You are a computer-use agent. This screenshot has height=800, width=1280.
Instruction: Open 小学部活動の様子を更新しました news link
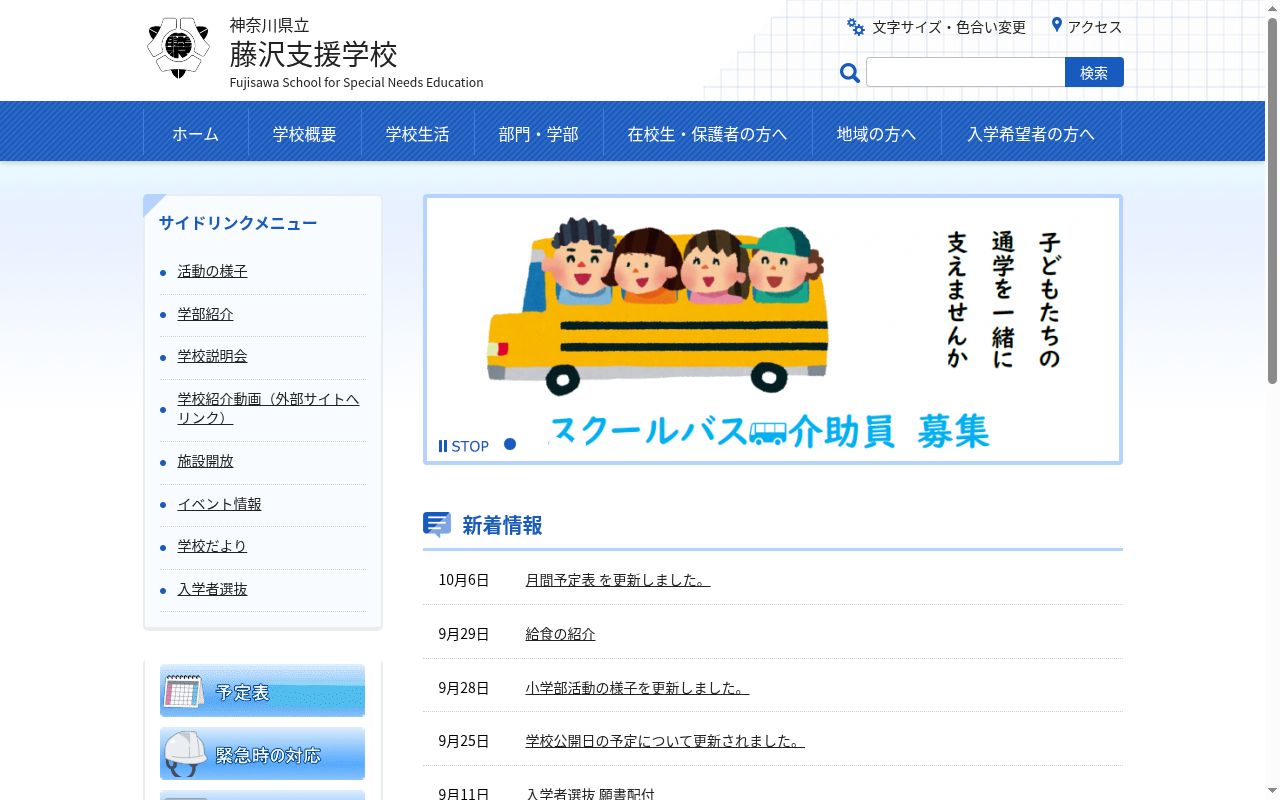tap(637, 688)
